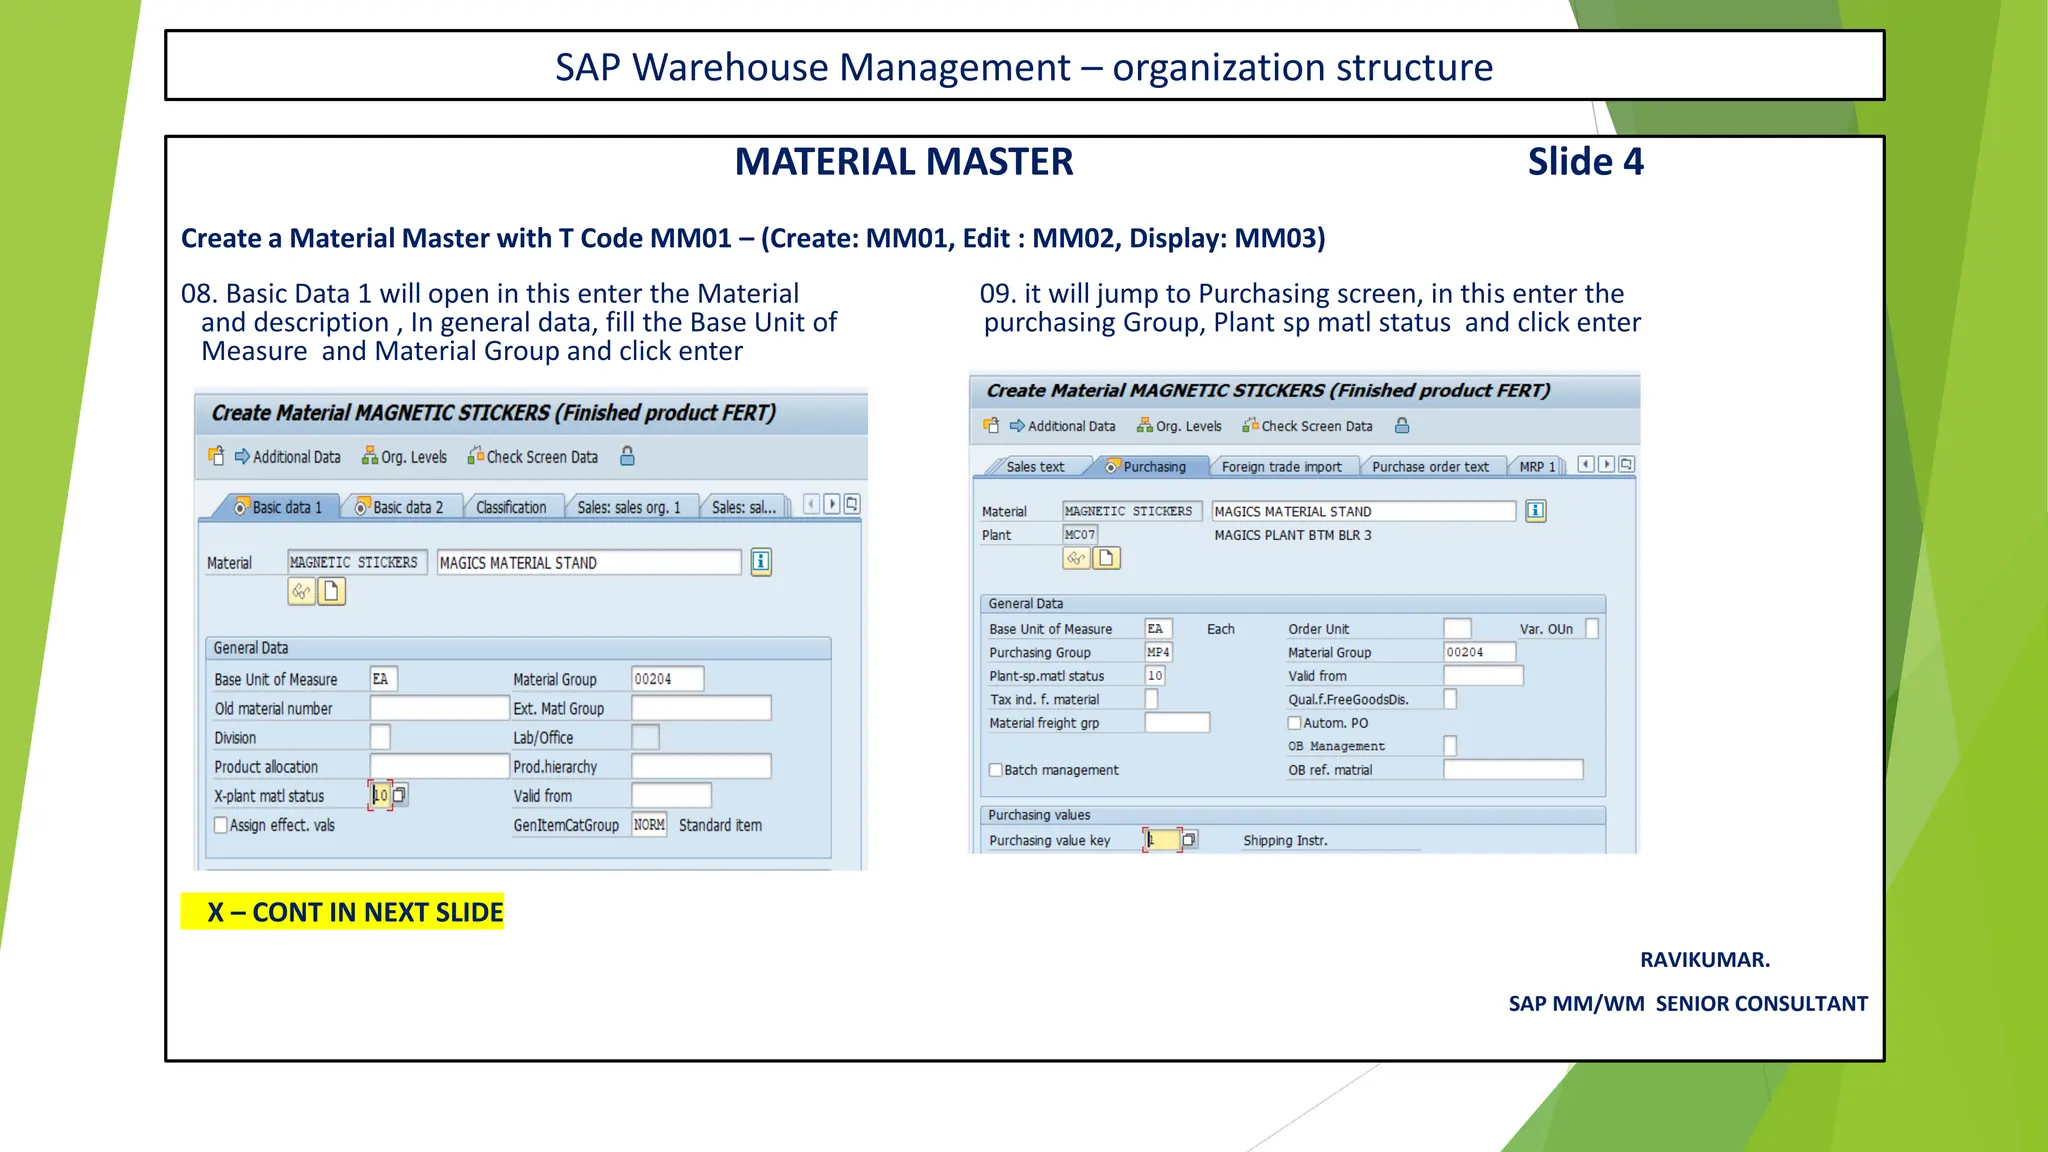2048x1152 pixels.
Task: Open search help for Purchasing value key
Action: 1189,840
